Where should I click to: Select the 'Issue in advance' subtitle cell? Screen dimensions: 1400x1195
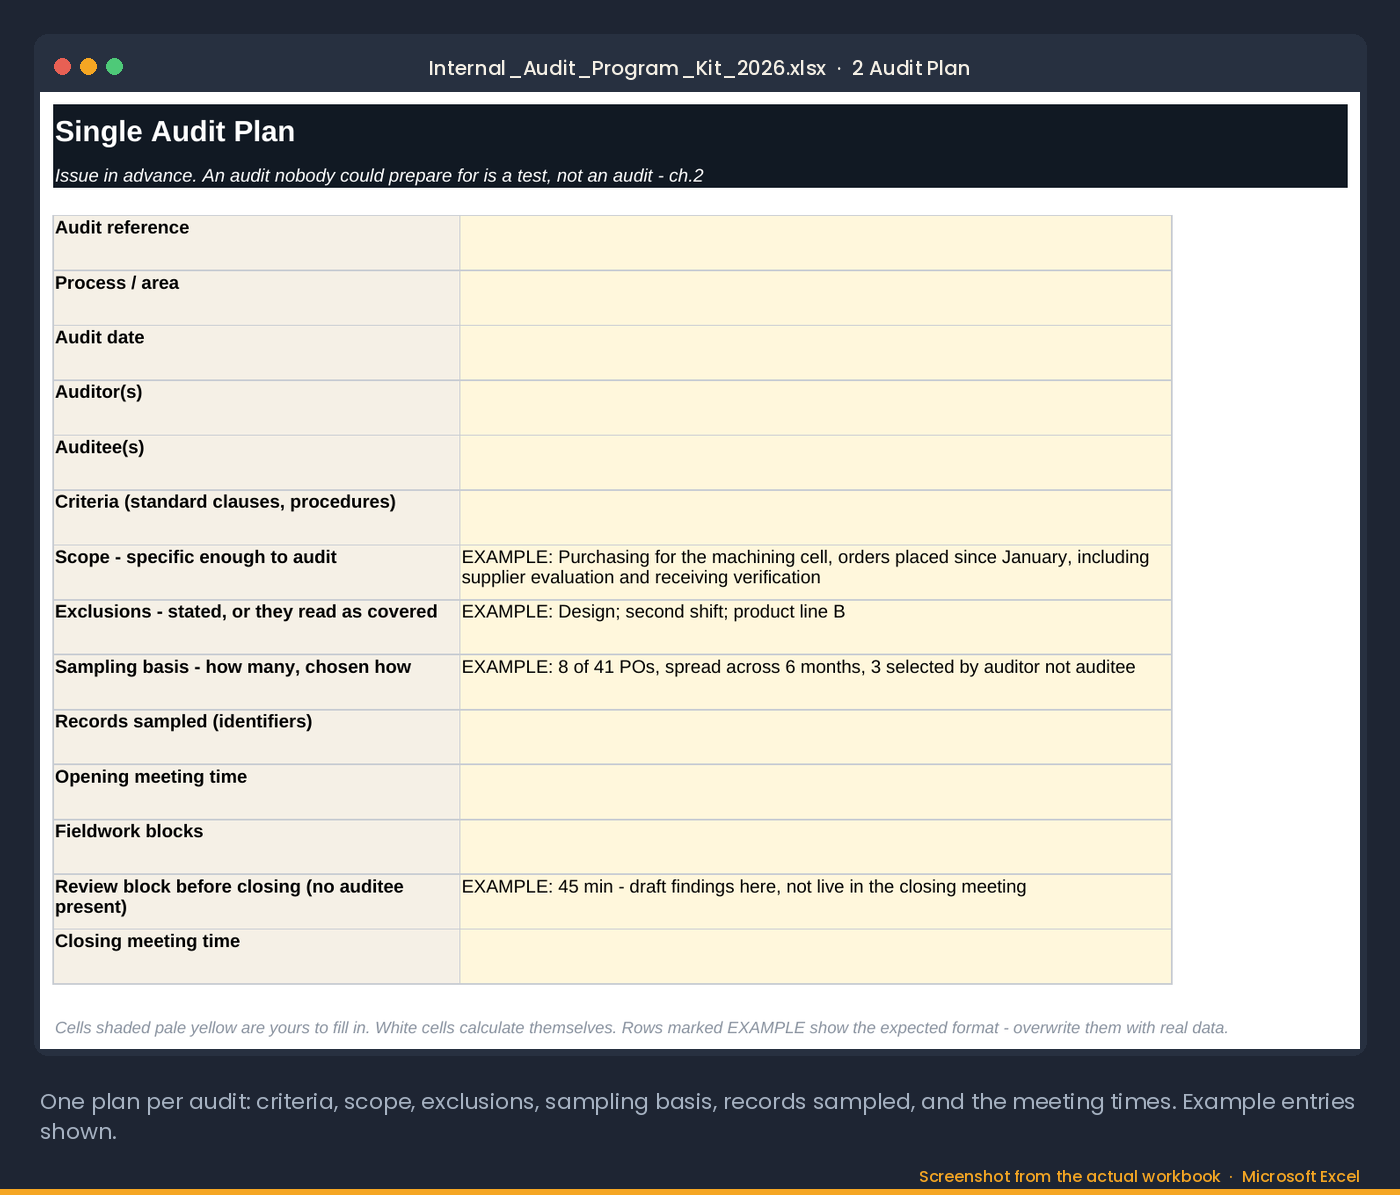click(700, 175)
